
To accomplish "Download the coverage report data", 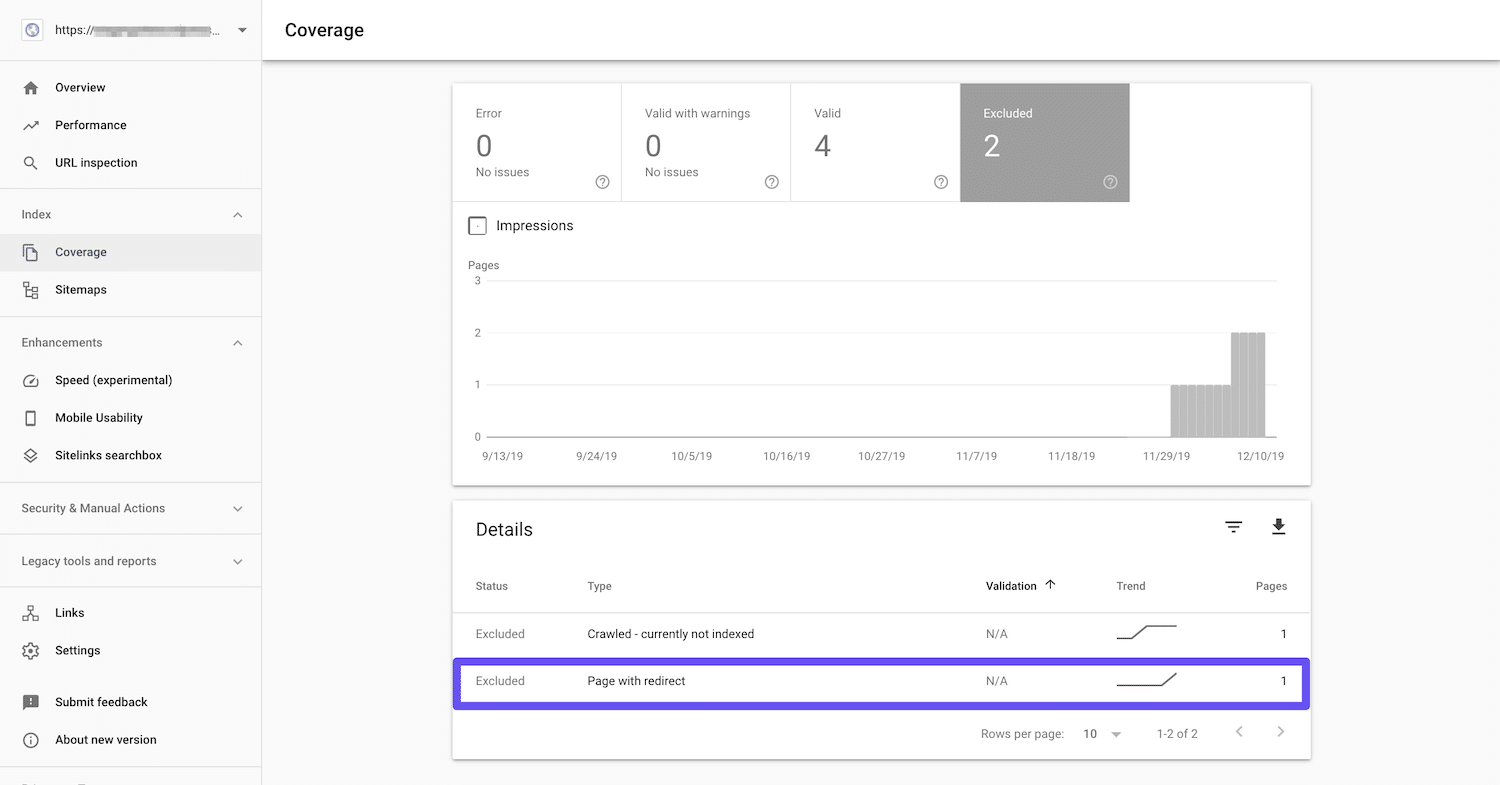I will (1278, 526).
